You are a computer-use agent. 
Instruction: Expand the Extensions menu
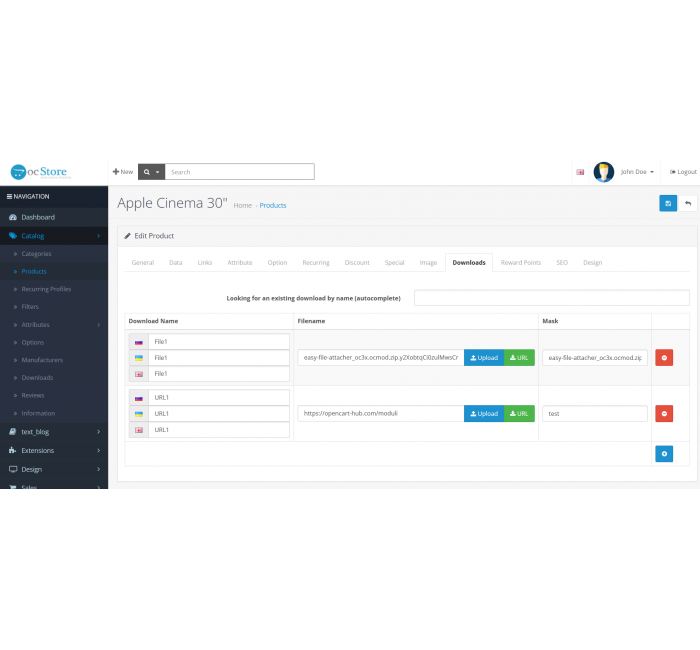(54, 450)
